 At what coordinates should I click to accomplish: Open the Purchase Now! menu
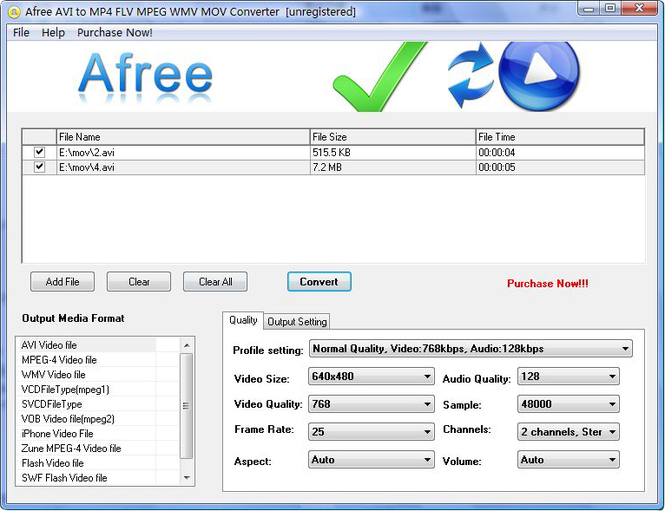pos(115,33)
